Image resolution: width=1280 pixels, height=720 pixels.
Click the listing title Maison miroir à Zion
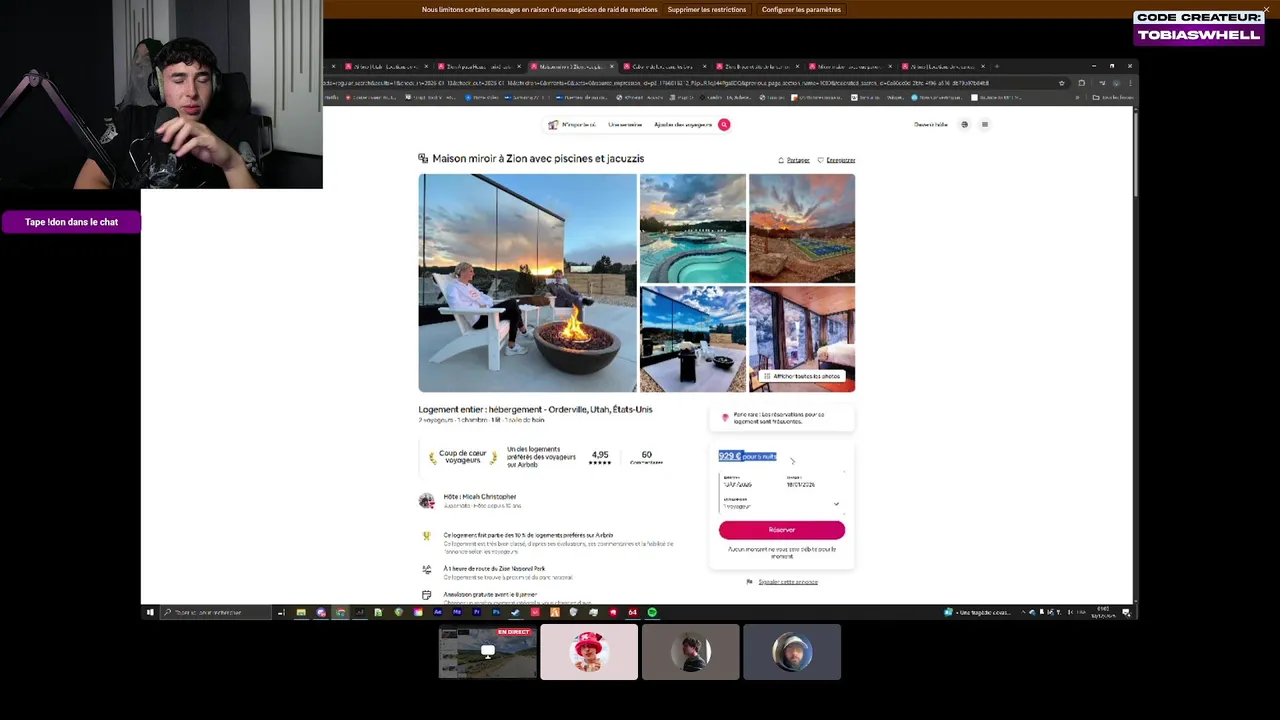538,159
